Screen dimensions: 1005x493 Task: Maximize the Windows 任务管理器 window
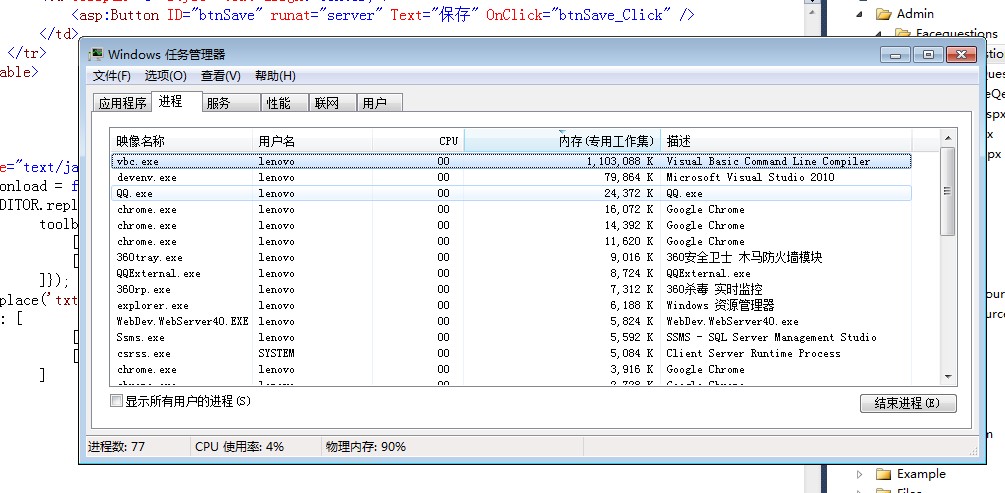point(927,55)
